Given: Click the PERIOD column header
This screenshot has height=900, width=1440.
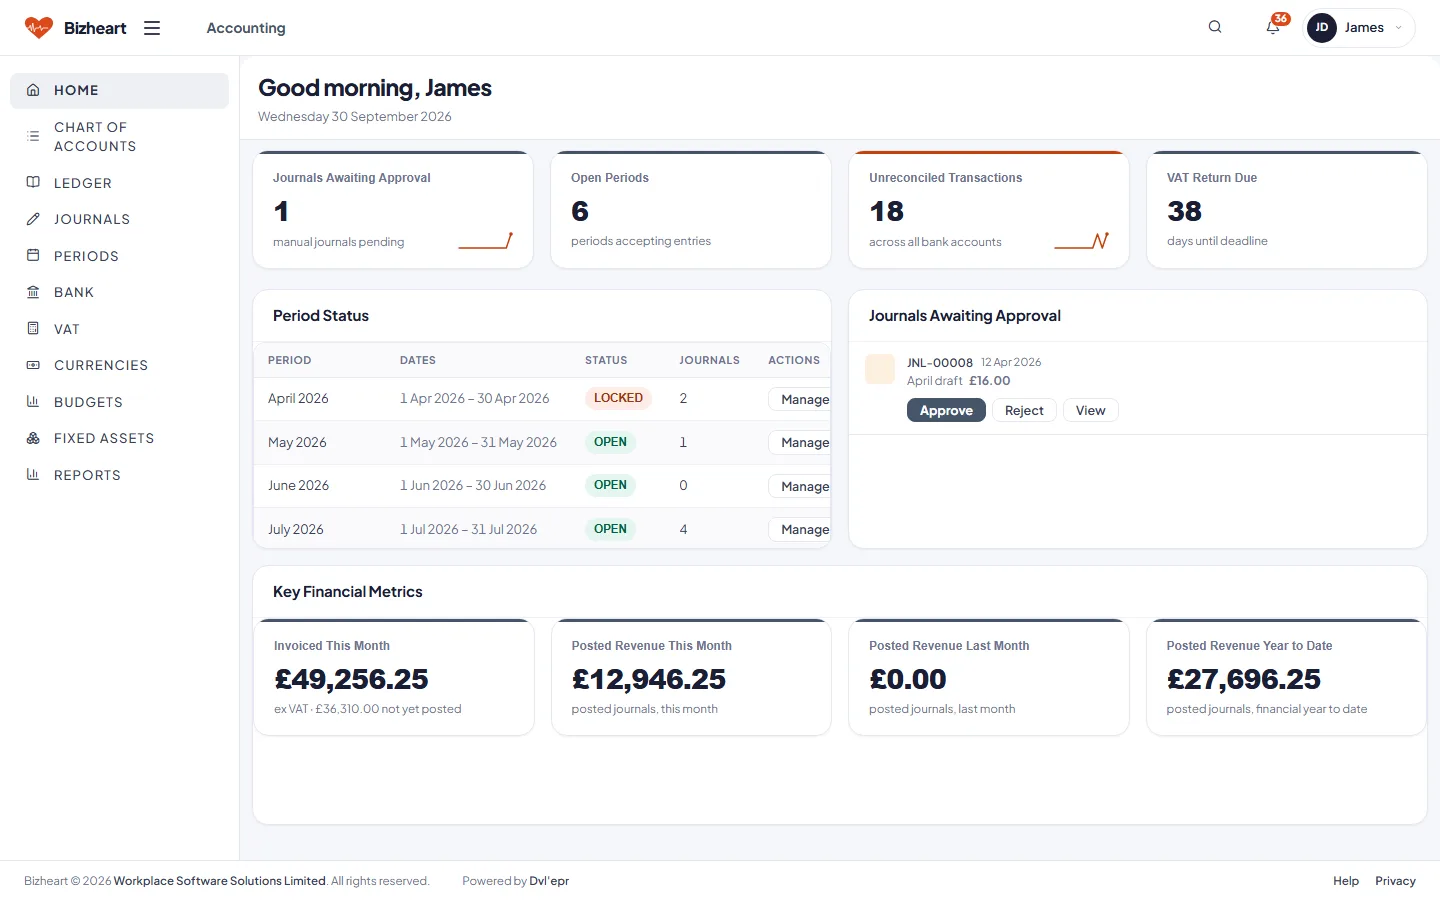Looking at the screenshot, I should coord(289,360).
